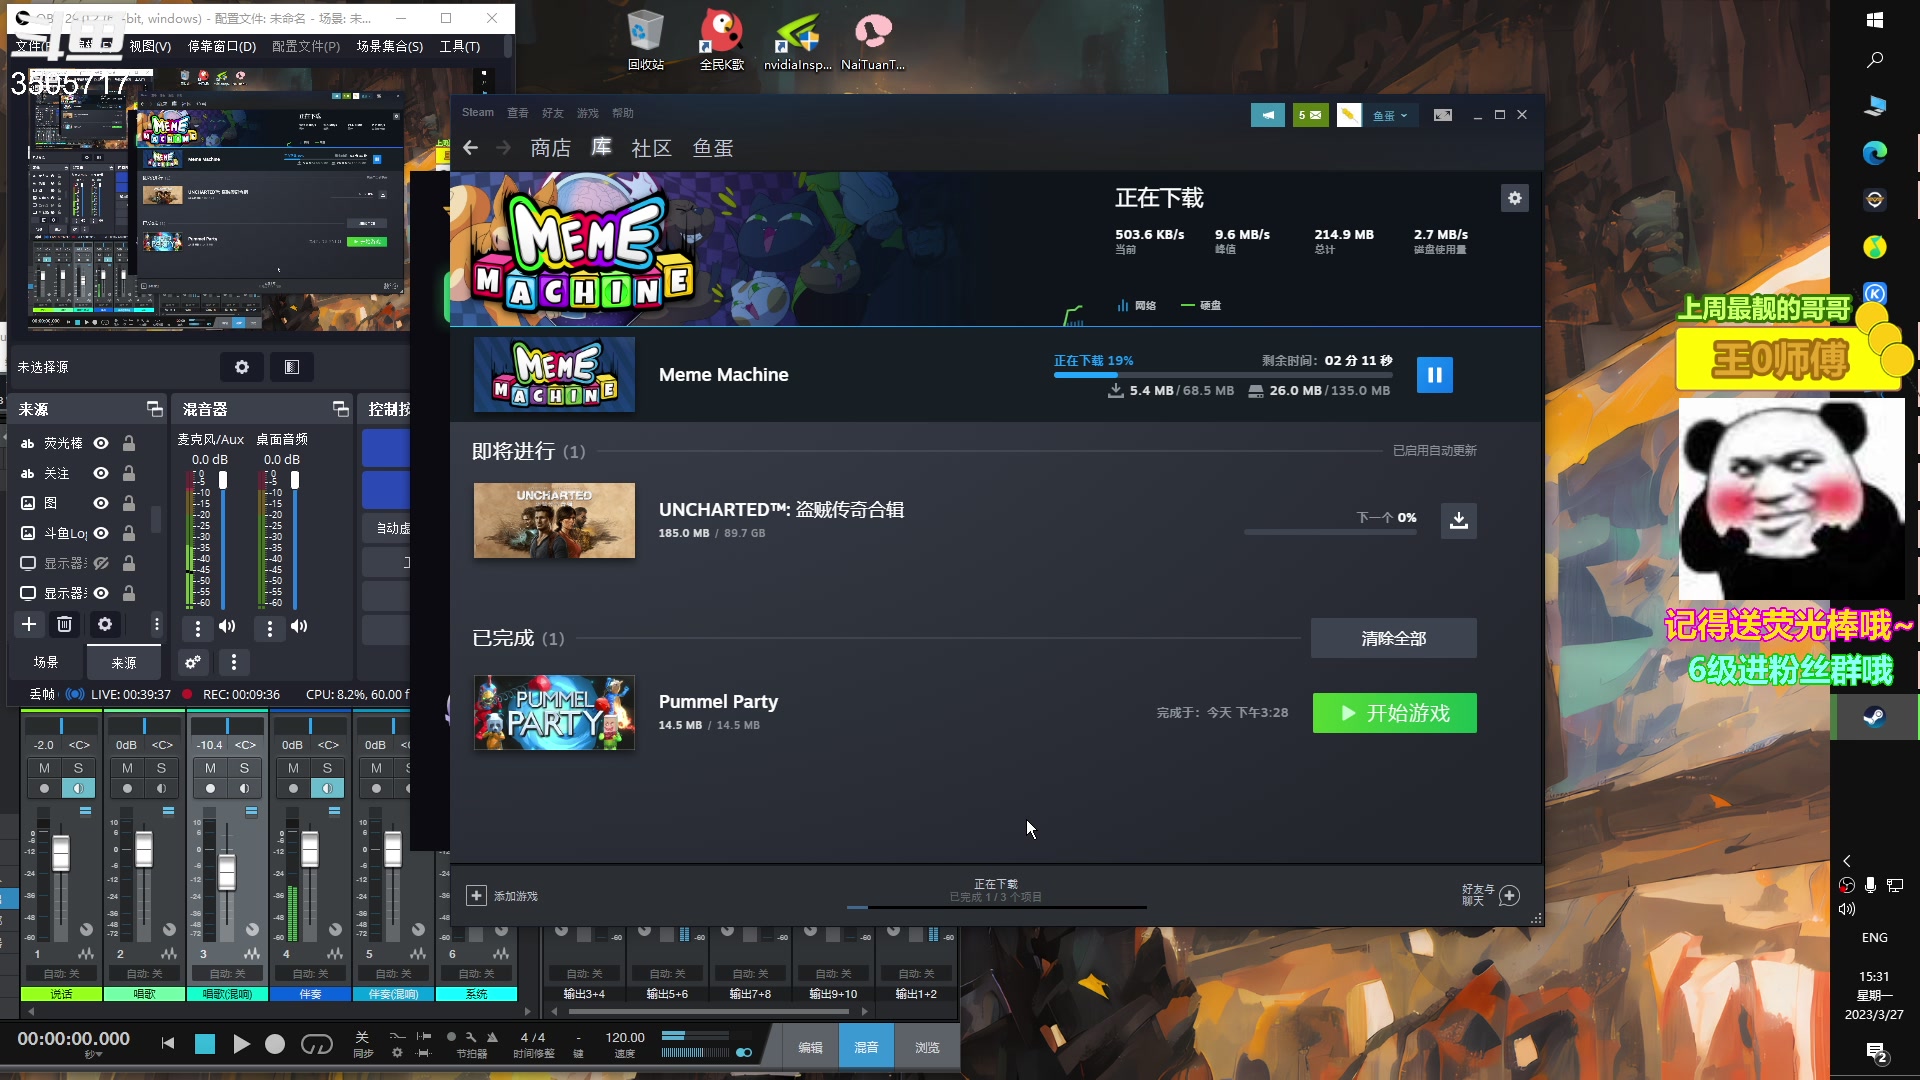Remove the selected source via trash icon
This screenshot has width=1920, height=1080.
tap(64, 624)
